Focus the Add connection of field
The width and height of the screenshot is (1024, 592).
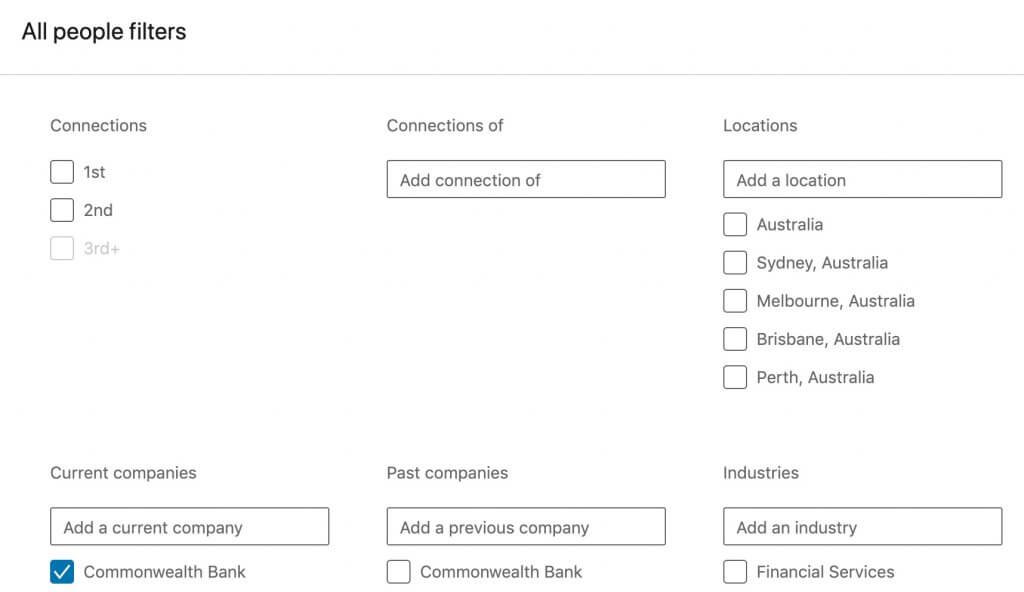(526, 179)
